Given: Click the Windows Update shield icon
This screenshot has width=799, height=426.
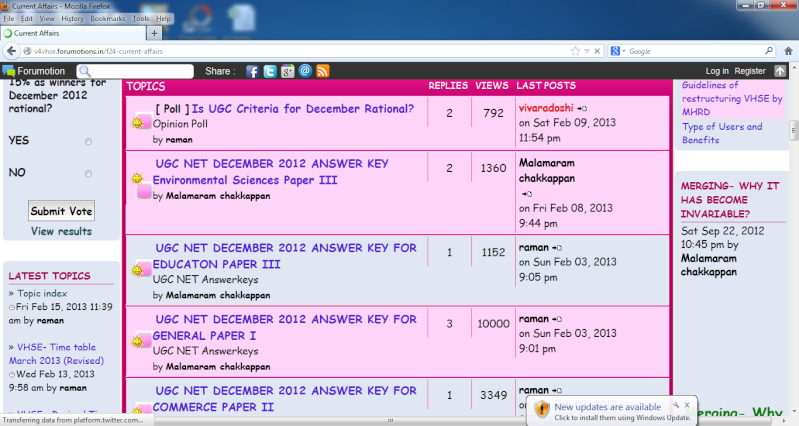Looking at the screenshot, I should click(542, 409).
